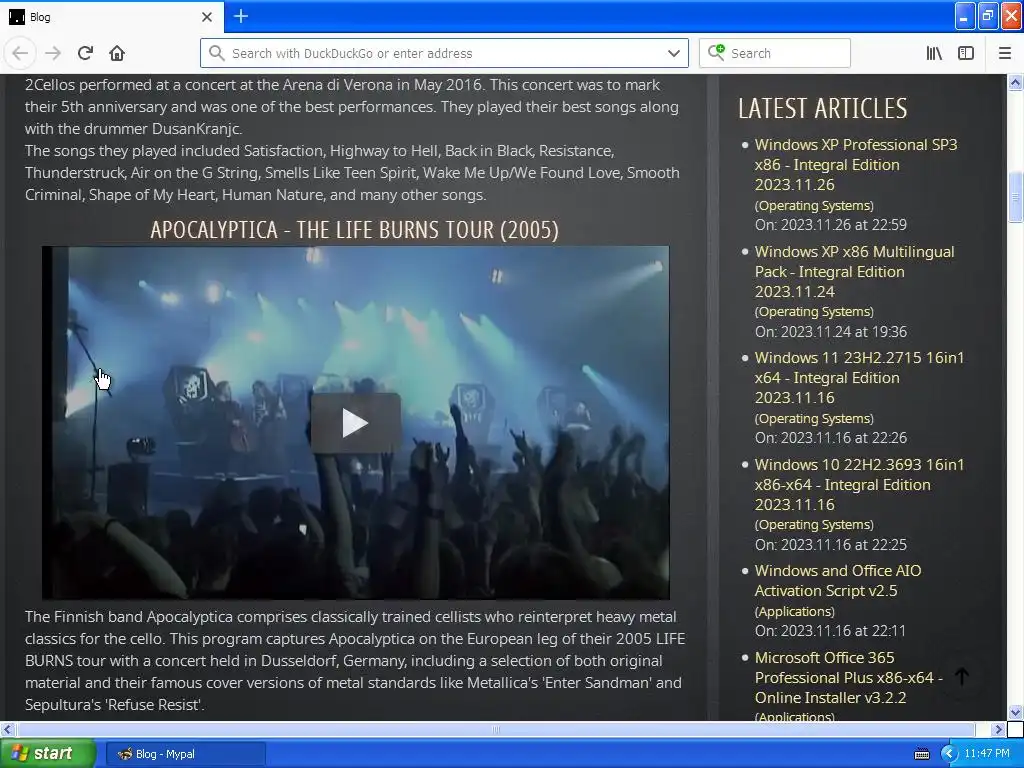
Task: Click the scroll-to-top arrow button
Action: [x=962, y=677]
